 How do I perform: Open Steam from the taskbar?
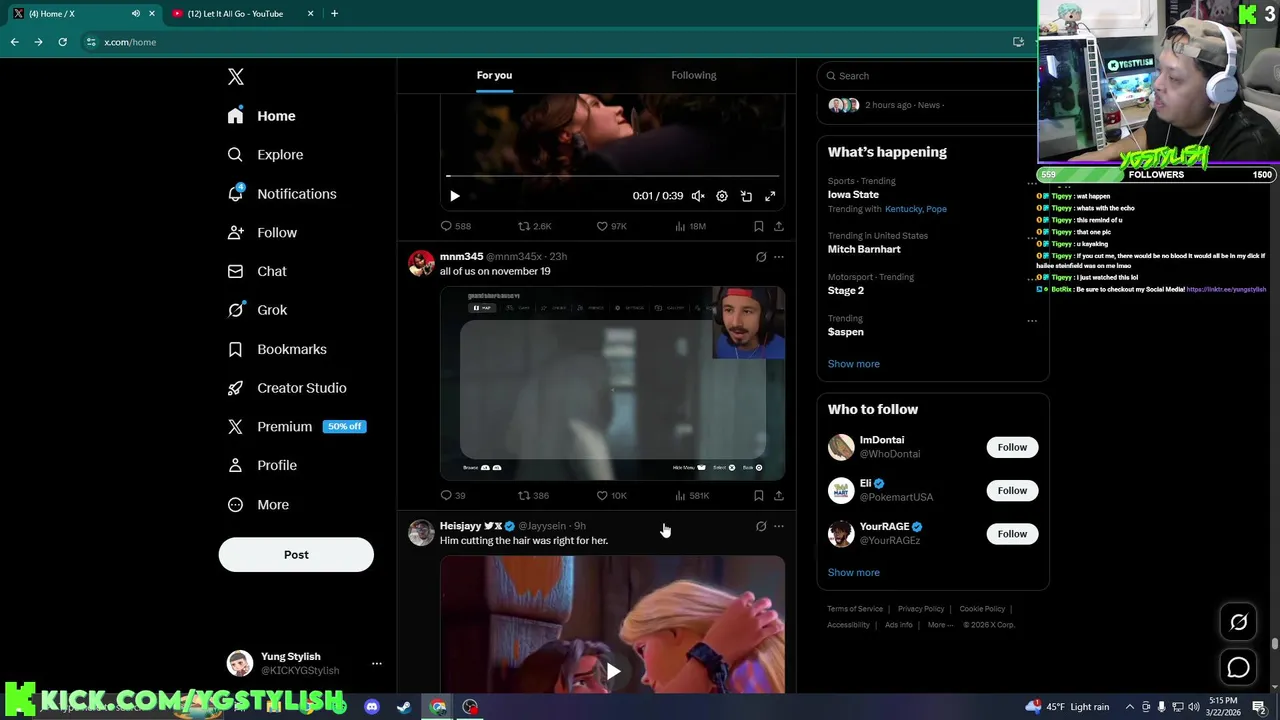(404, 707)
